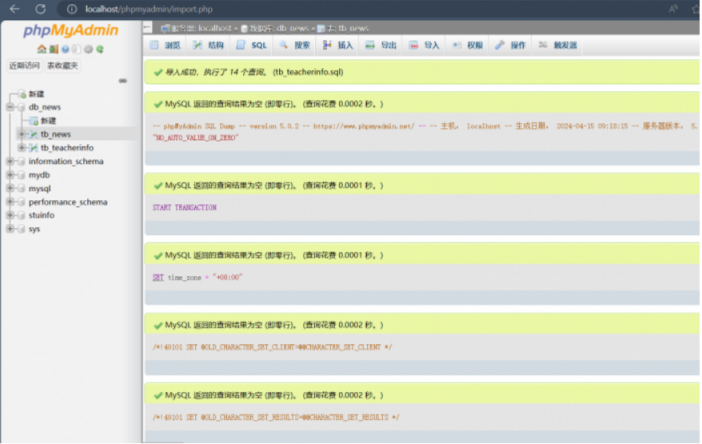
Task: Select information_schema database name
Action: 66,162
